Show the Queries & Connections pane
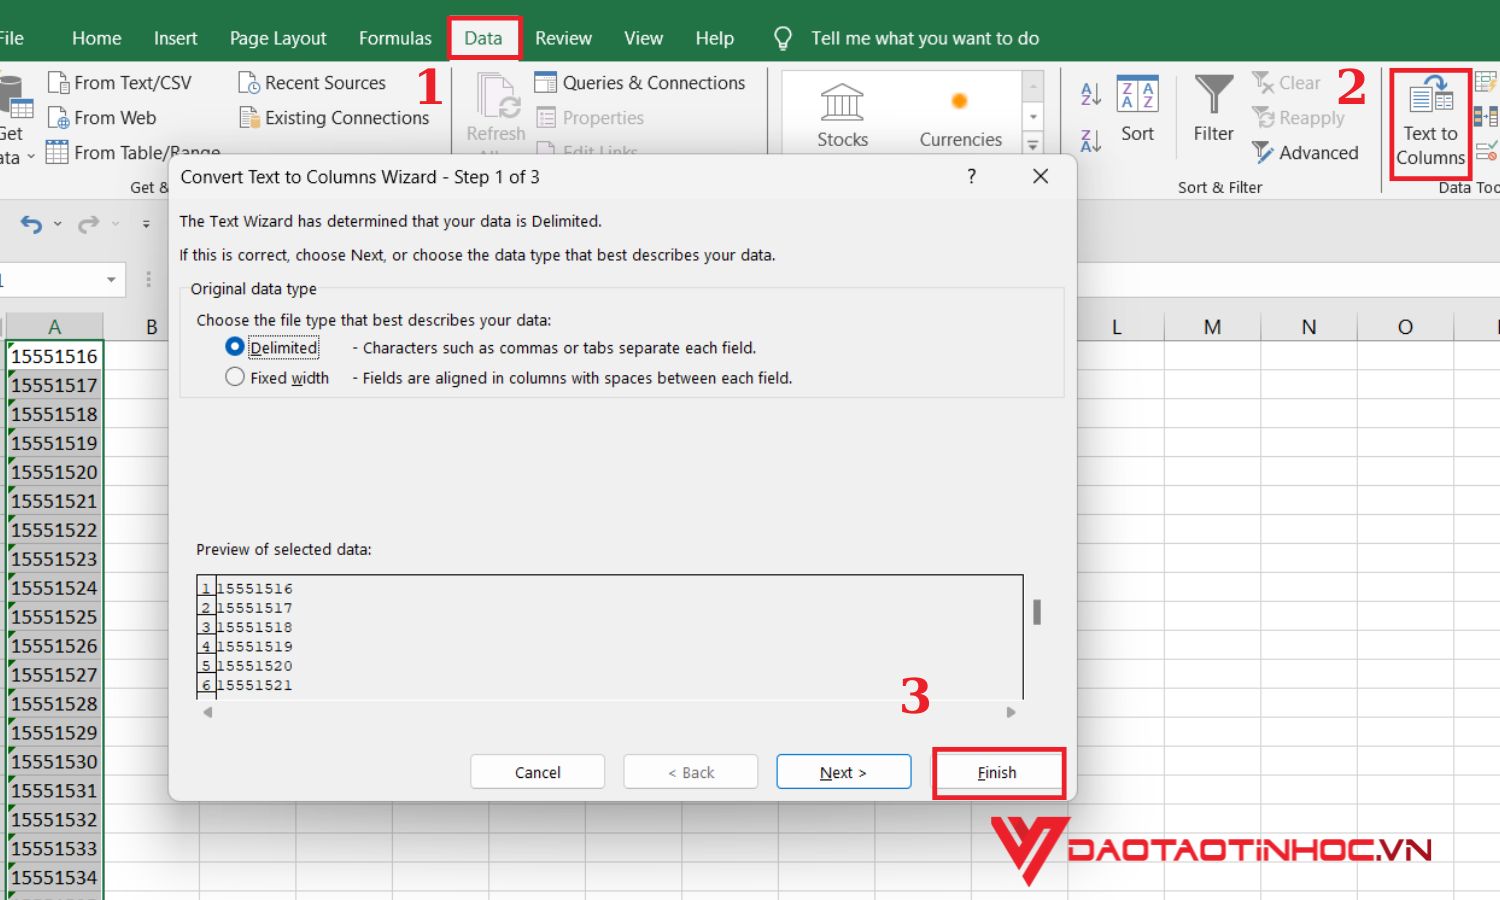The height and width of the screenshot is (900, 1500). 640,83
